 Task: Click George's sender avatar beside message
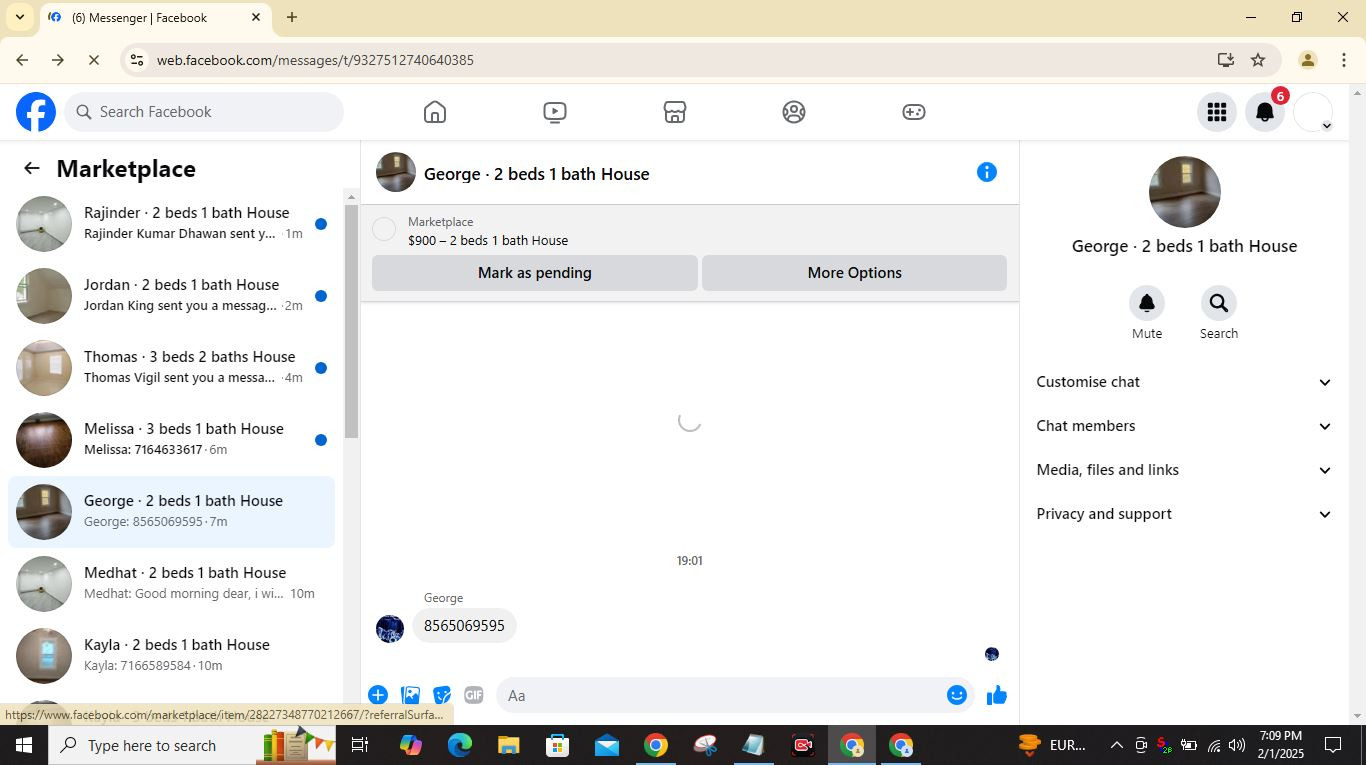point(390,629)
